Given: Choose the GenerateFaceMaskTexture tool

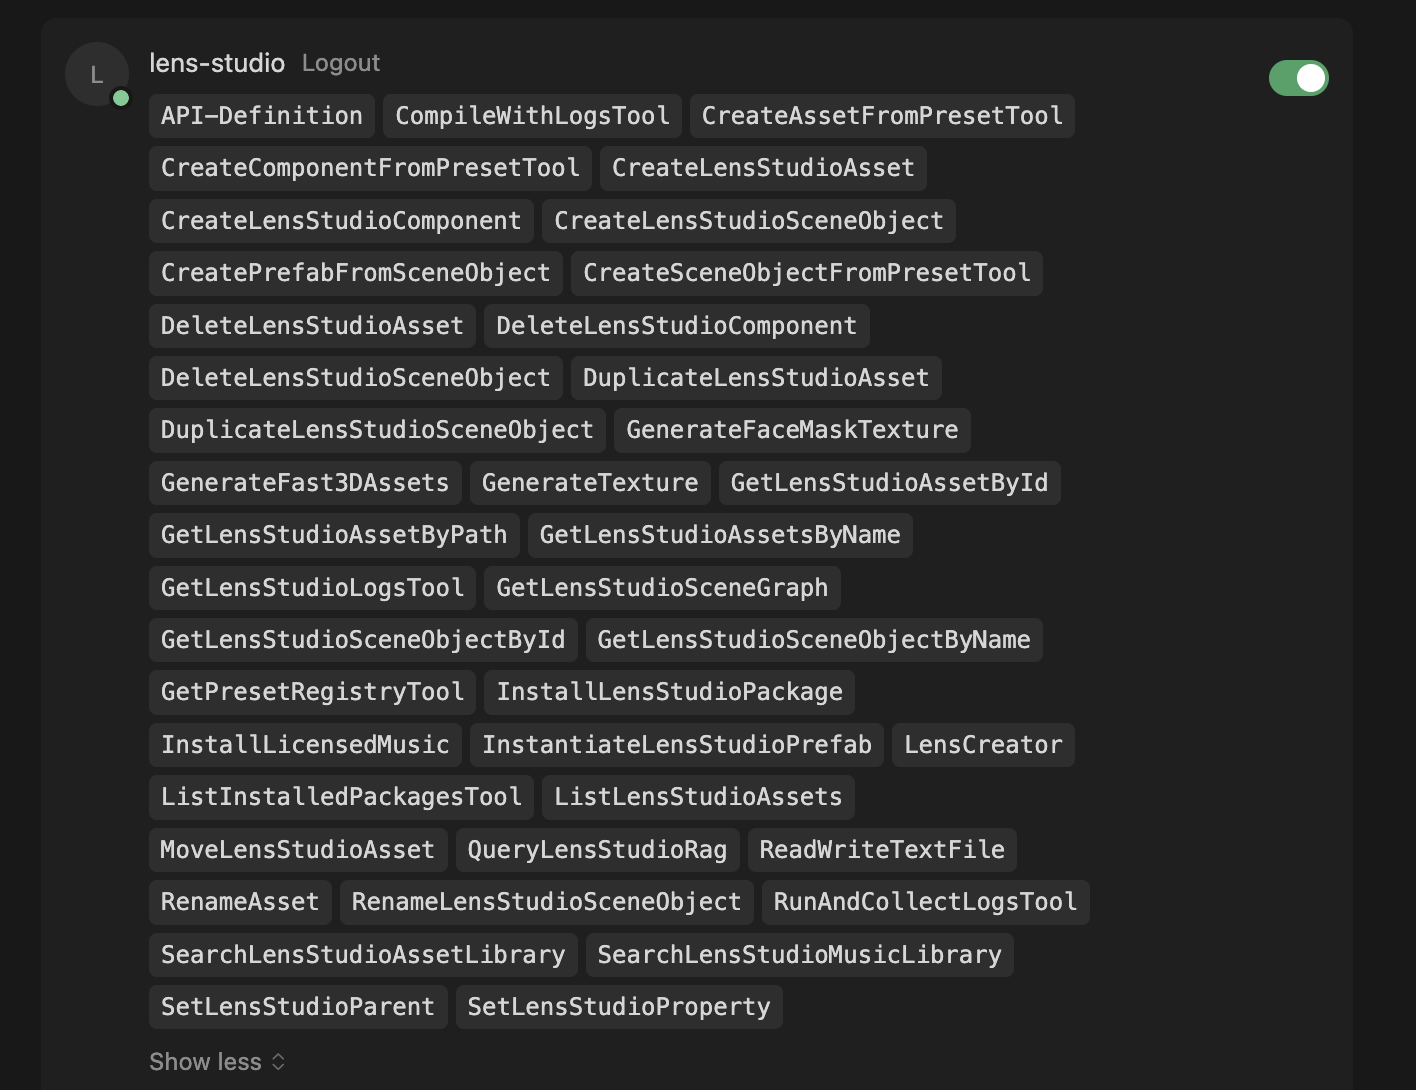Looking at the screenshot, I should [x=792, y=430].
